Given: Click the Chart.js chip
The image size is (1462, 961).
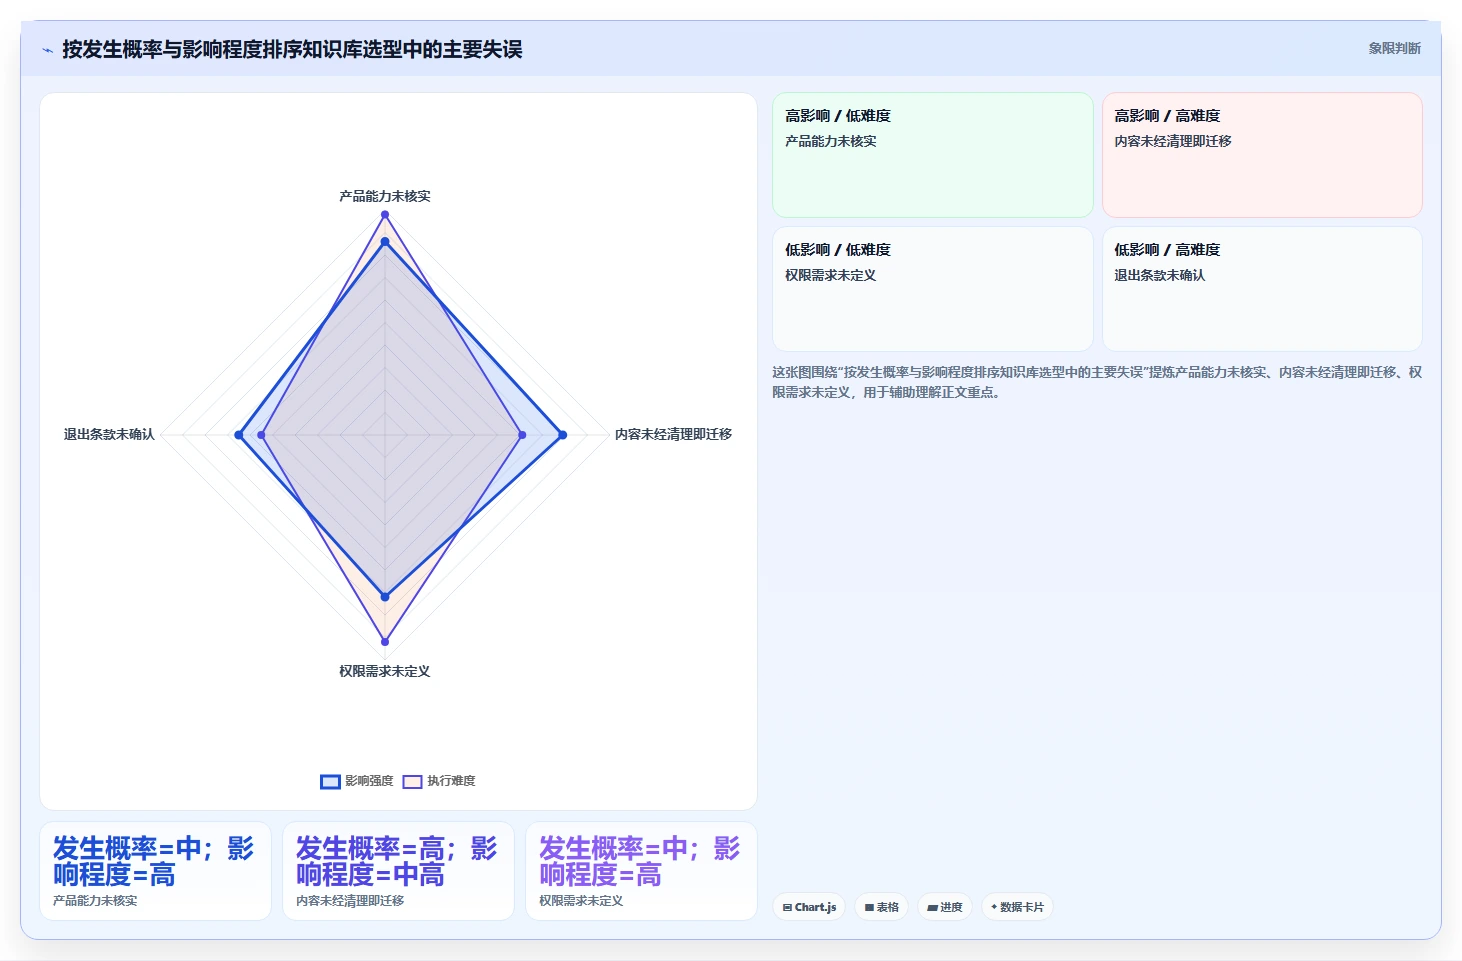Looking at the screenshot, I should pos(809,907).
